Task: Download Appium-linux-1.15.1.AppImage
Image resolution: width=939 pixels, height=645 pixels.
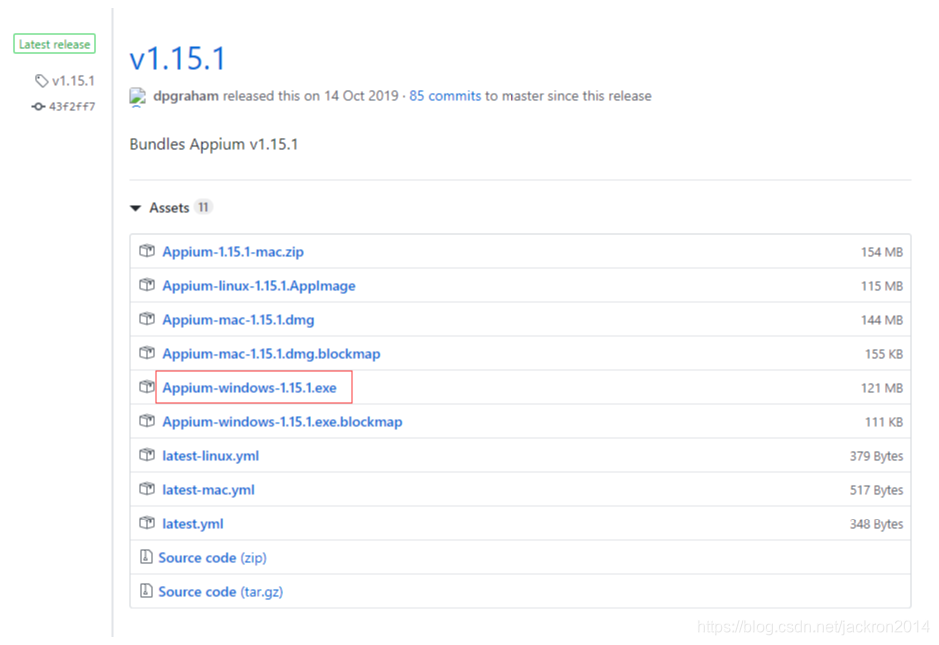Action: tap(259, 286)
